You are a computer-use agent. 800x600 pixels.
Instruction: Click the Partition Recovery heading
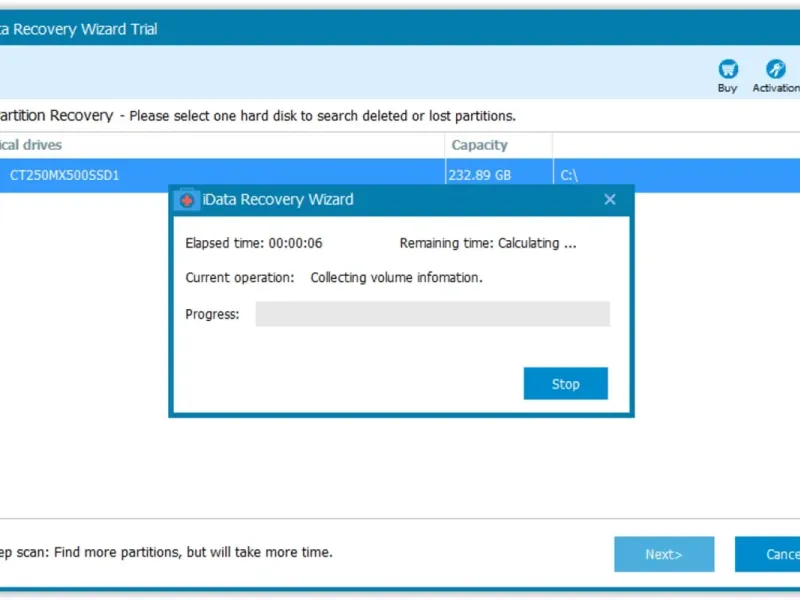point(56,116)
